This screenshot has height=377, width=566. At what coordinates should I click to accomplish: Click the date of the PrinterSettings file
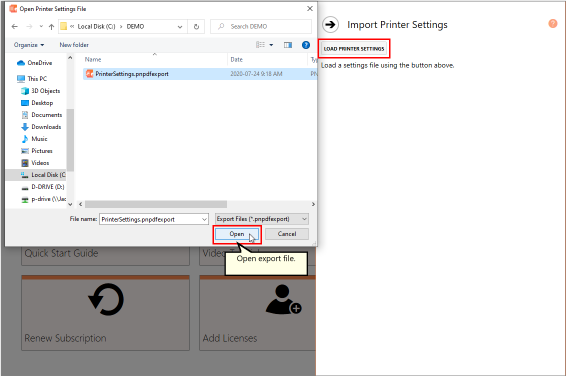coord(256,74)
